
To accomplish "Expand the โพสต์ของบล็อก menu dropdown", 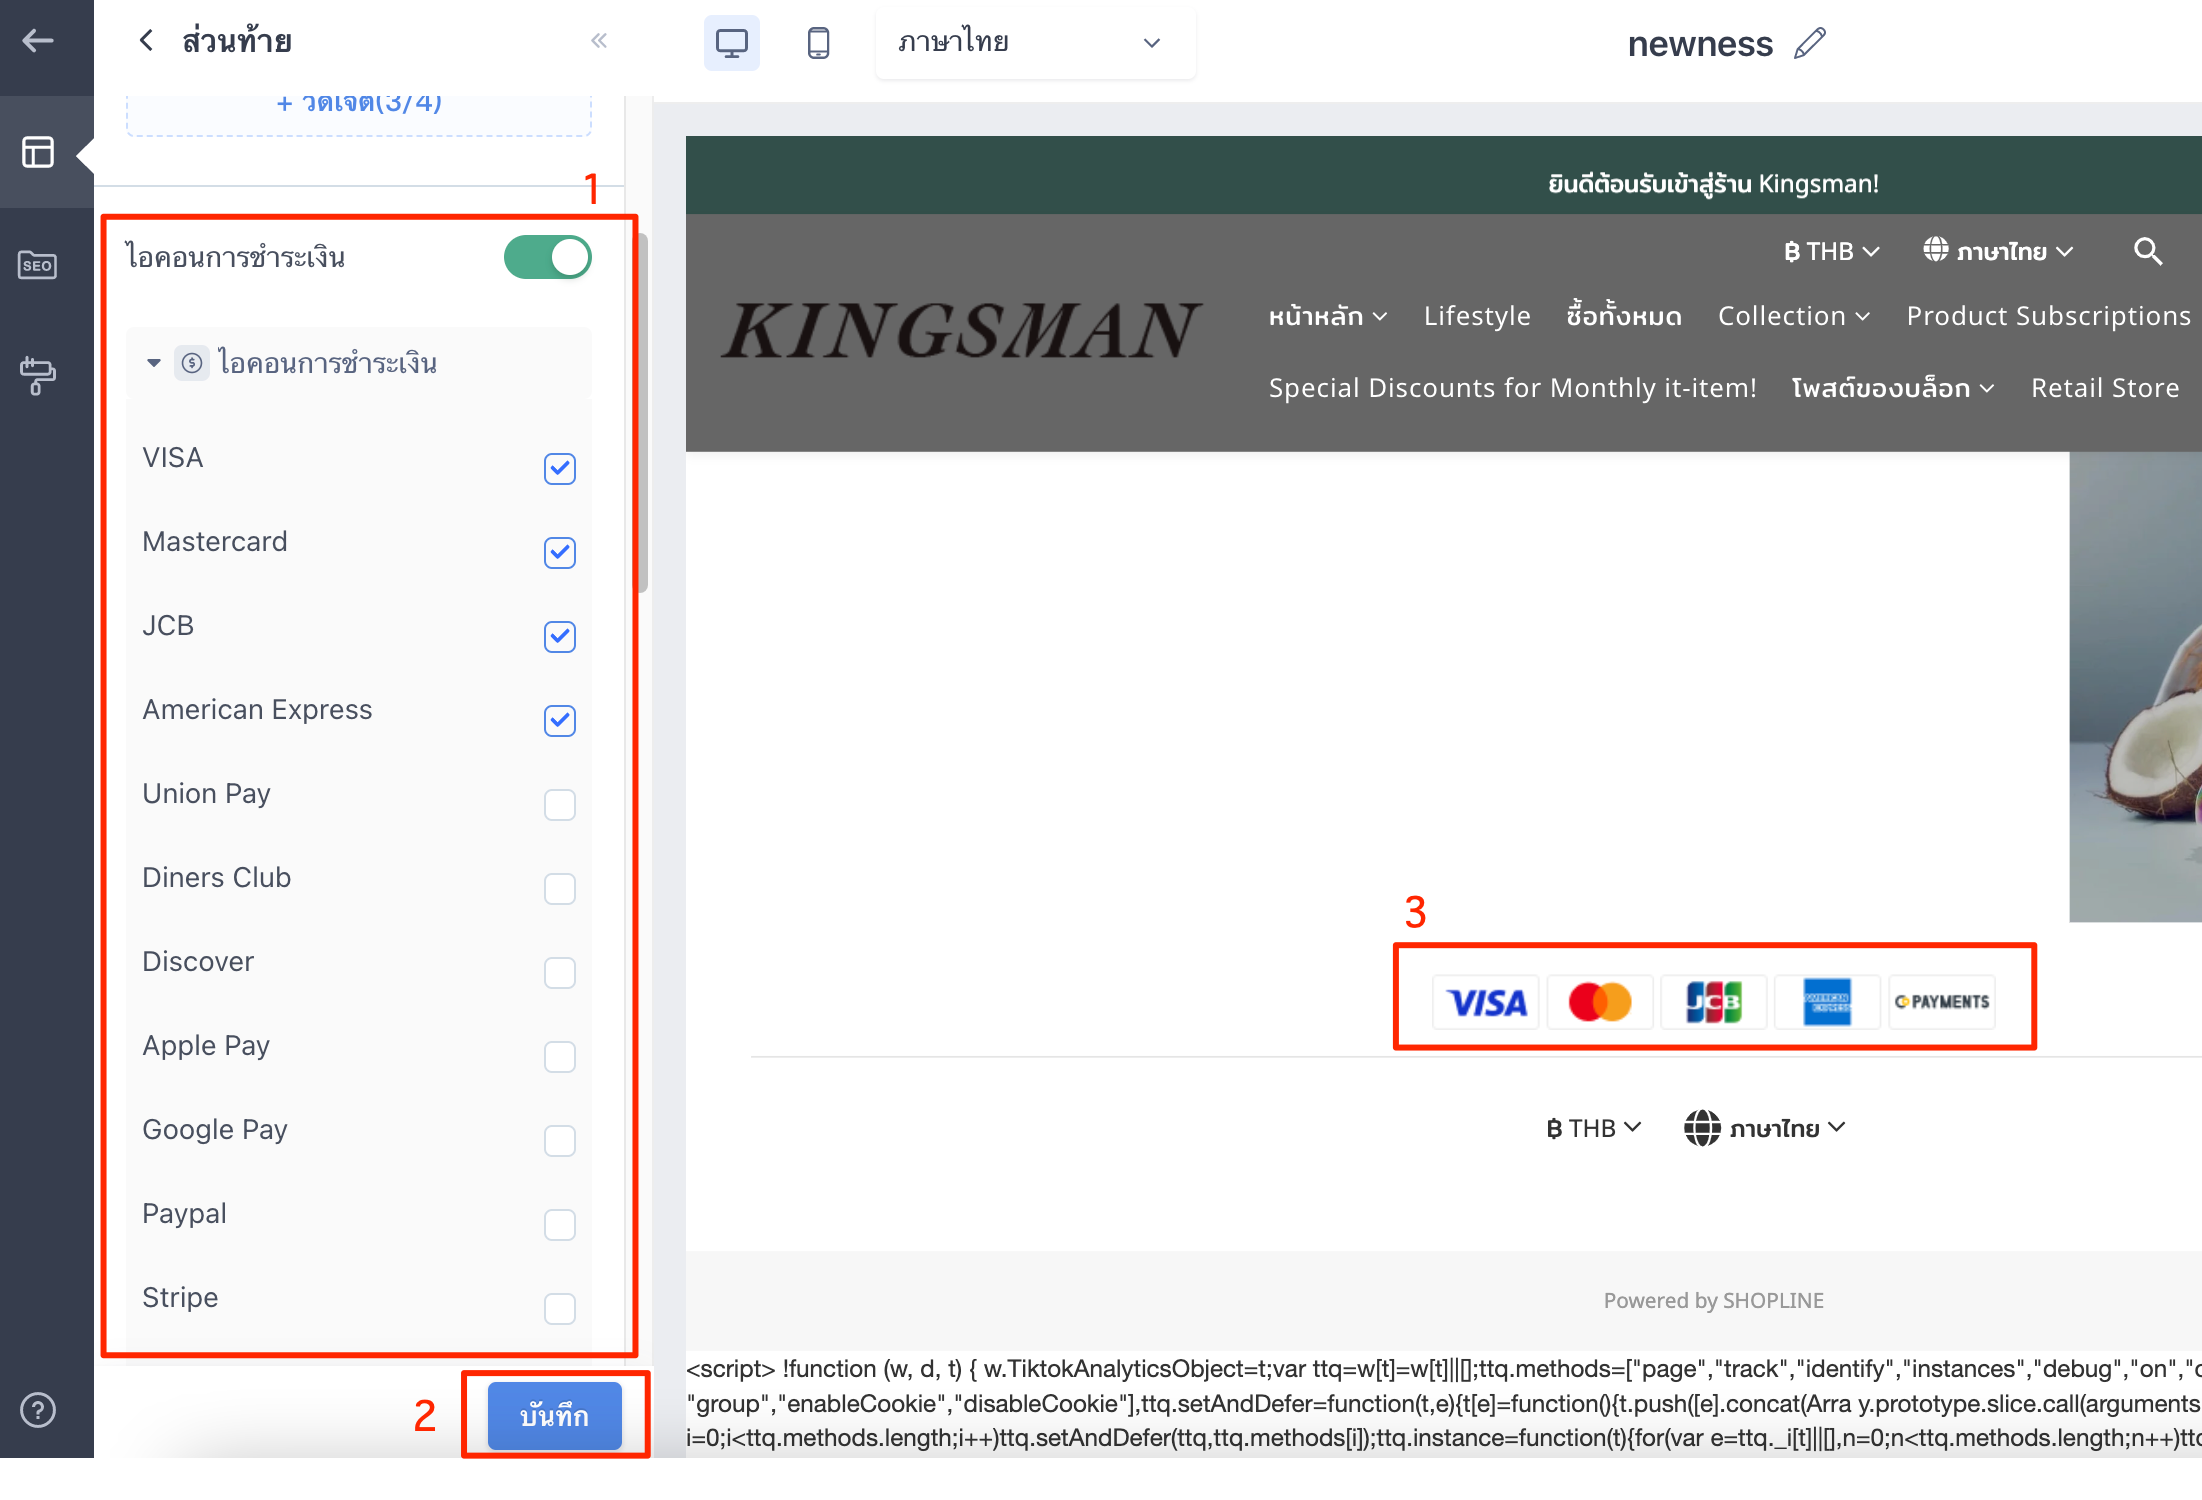I will (1893, 388).
